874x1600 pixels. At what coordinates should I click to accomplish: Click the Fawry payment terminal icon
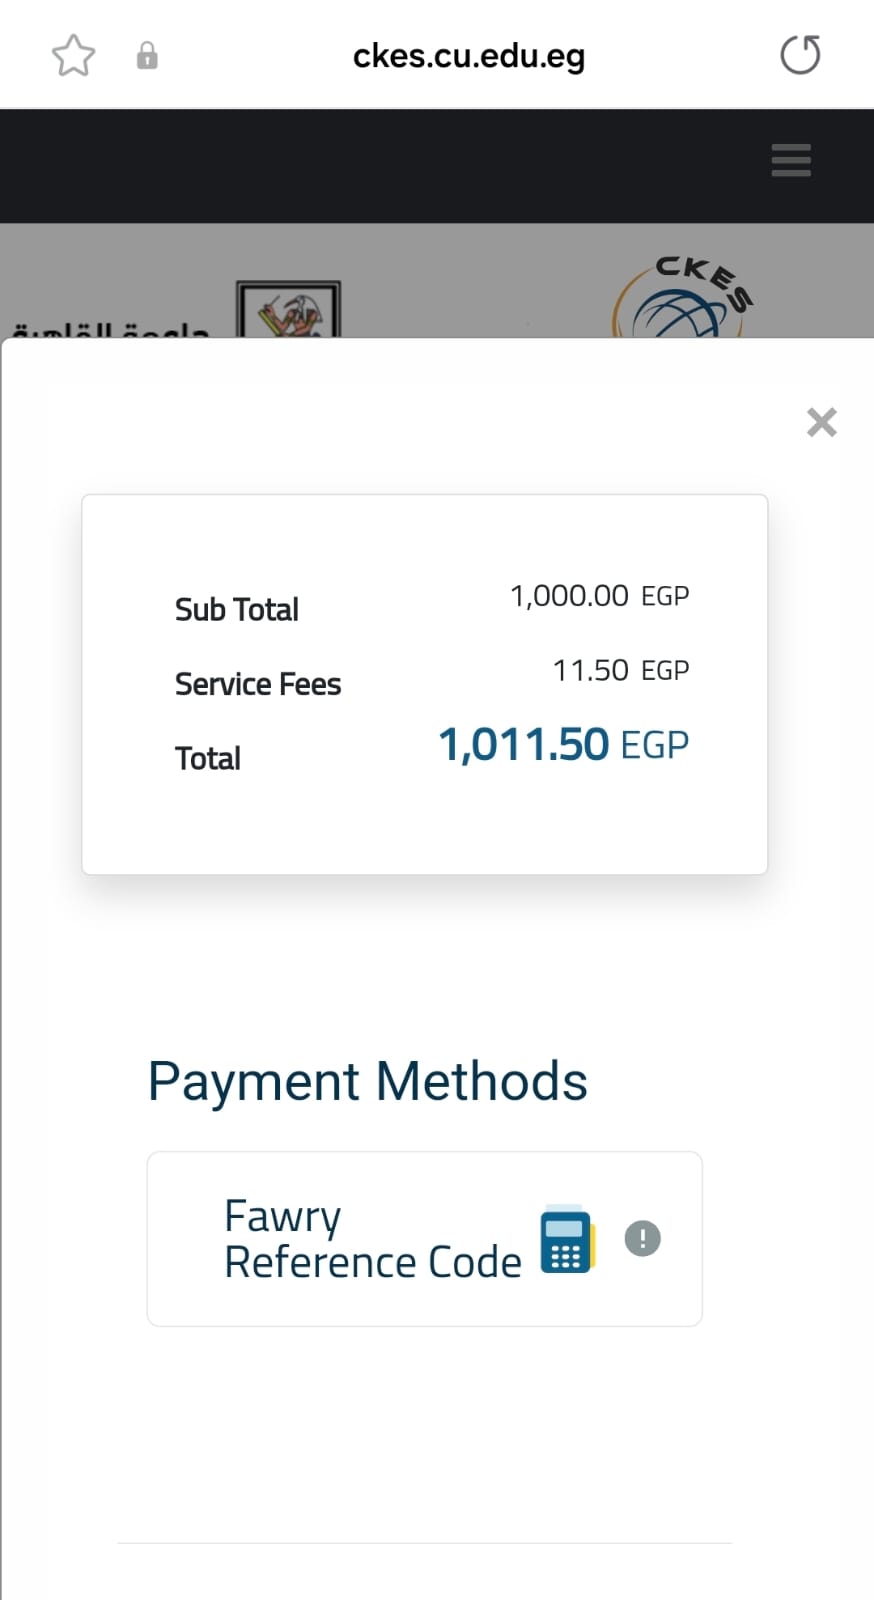coord(567,1240)
